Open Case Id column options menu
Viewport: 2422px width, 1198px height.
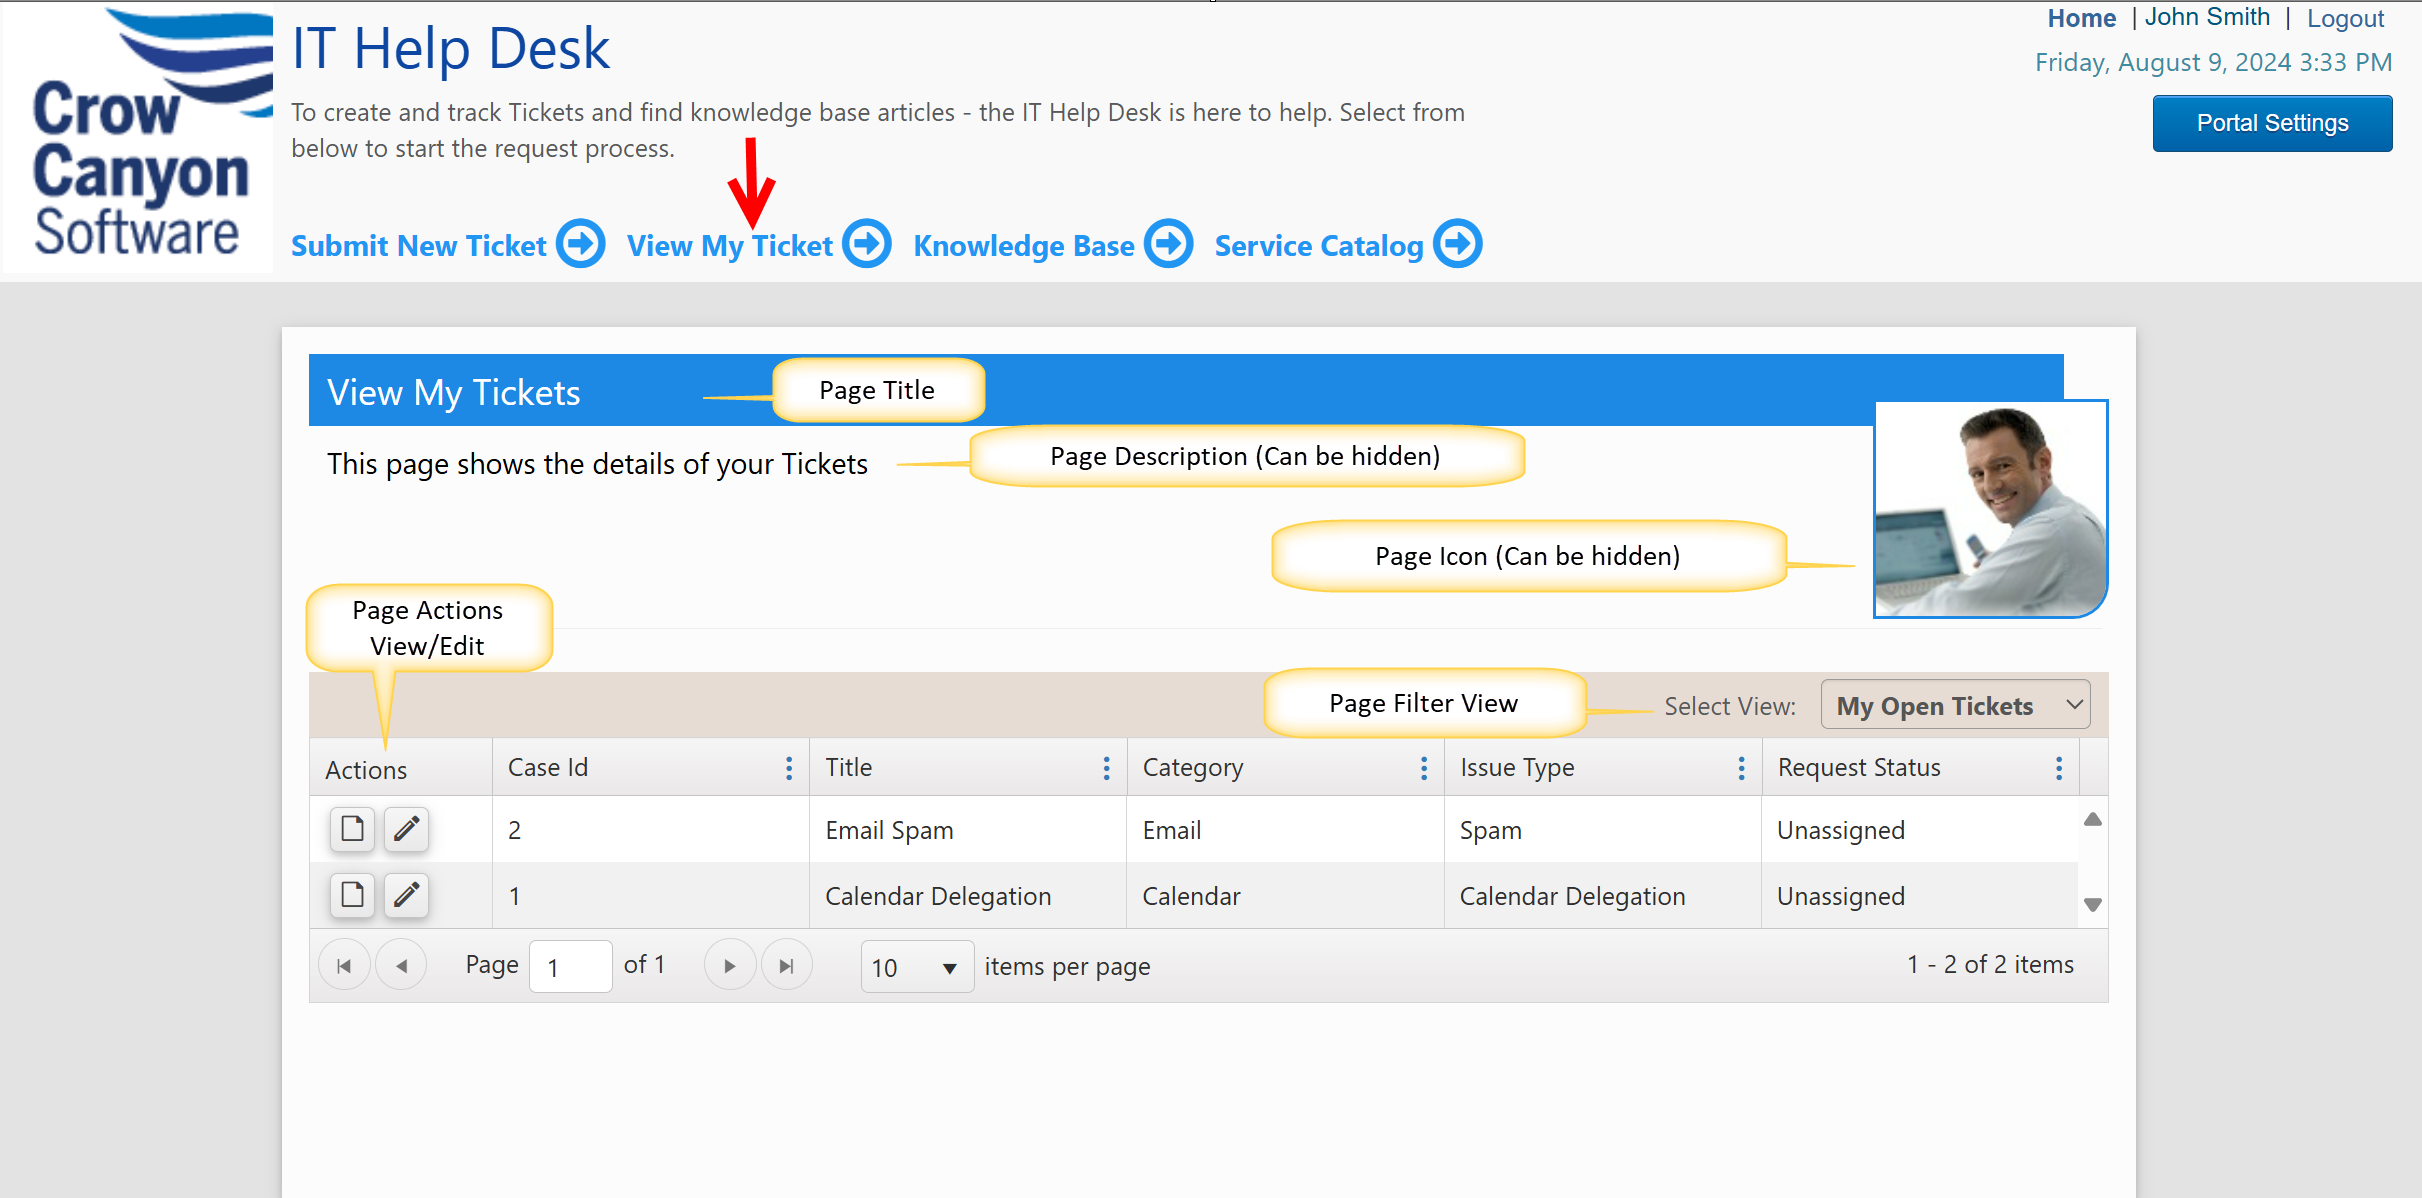point(789,768)
